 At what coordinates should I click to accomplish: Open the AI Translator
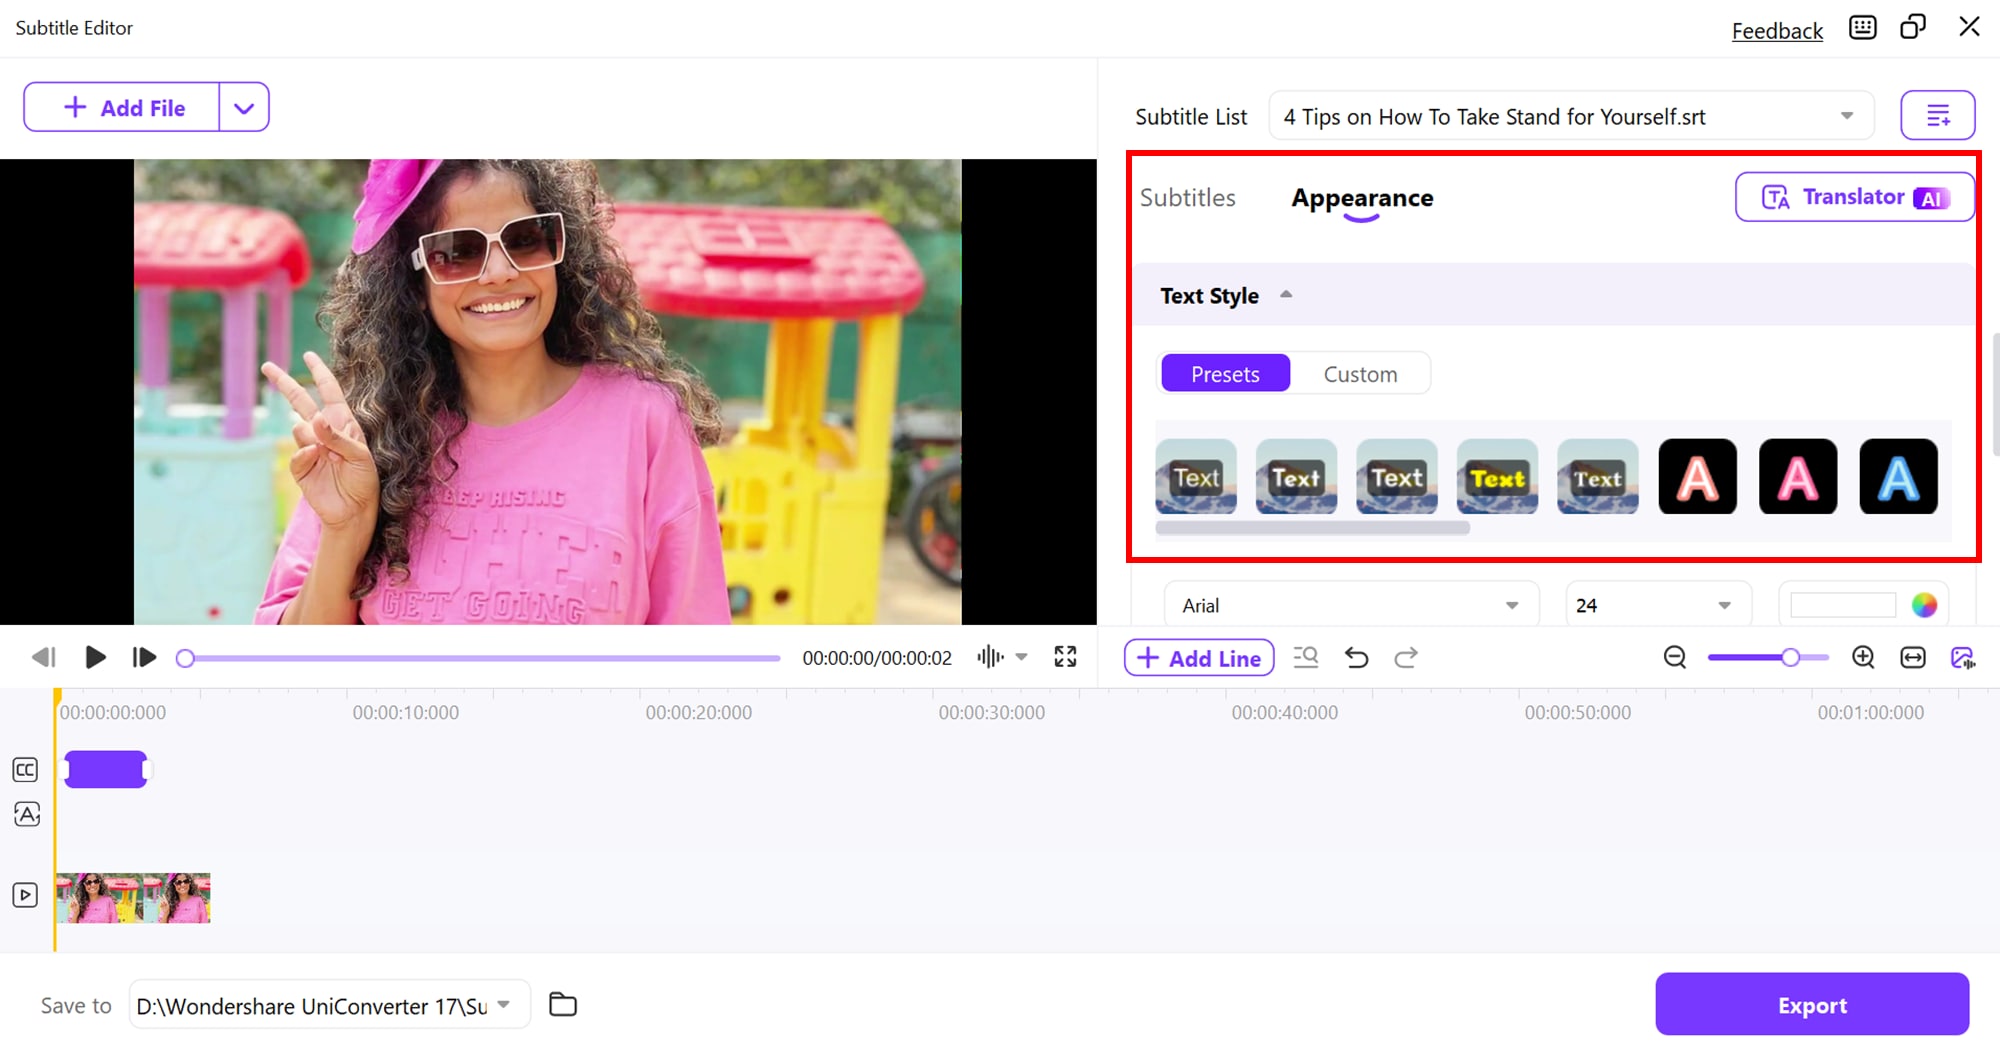[1855, 197]
